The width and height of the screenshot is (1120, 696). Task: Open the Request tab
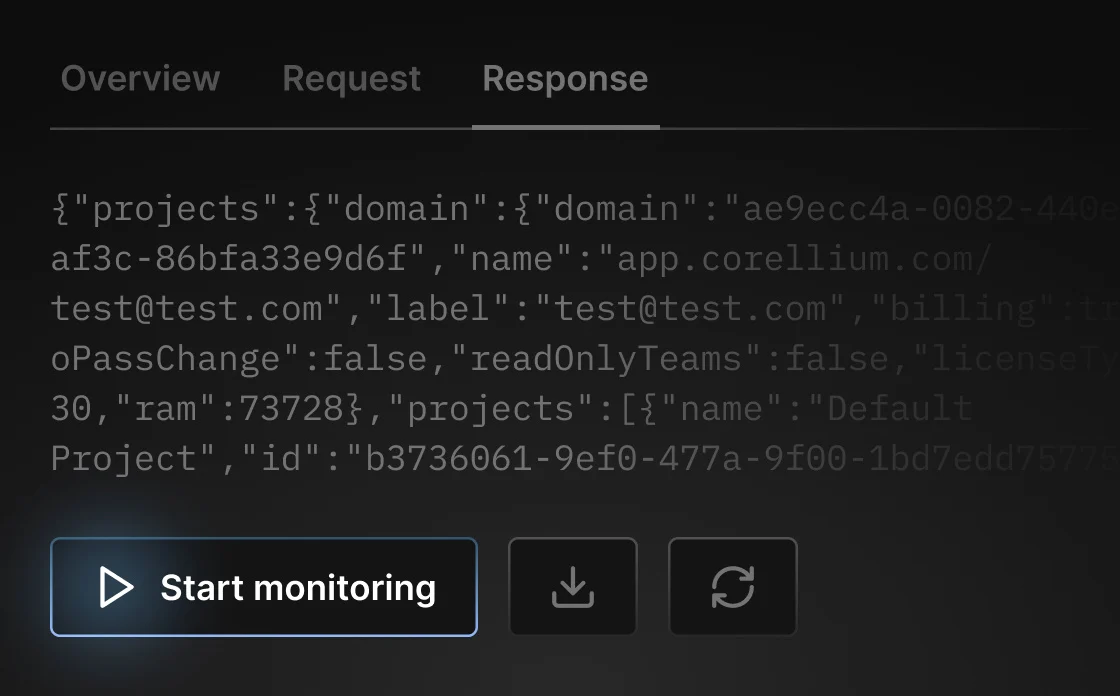351,79
